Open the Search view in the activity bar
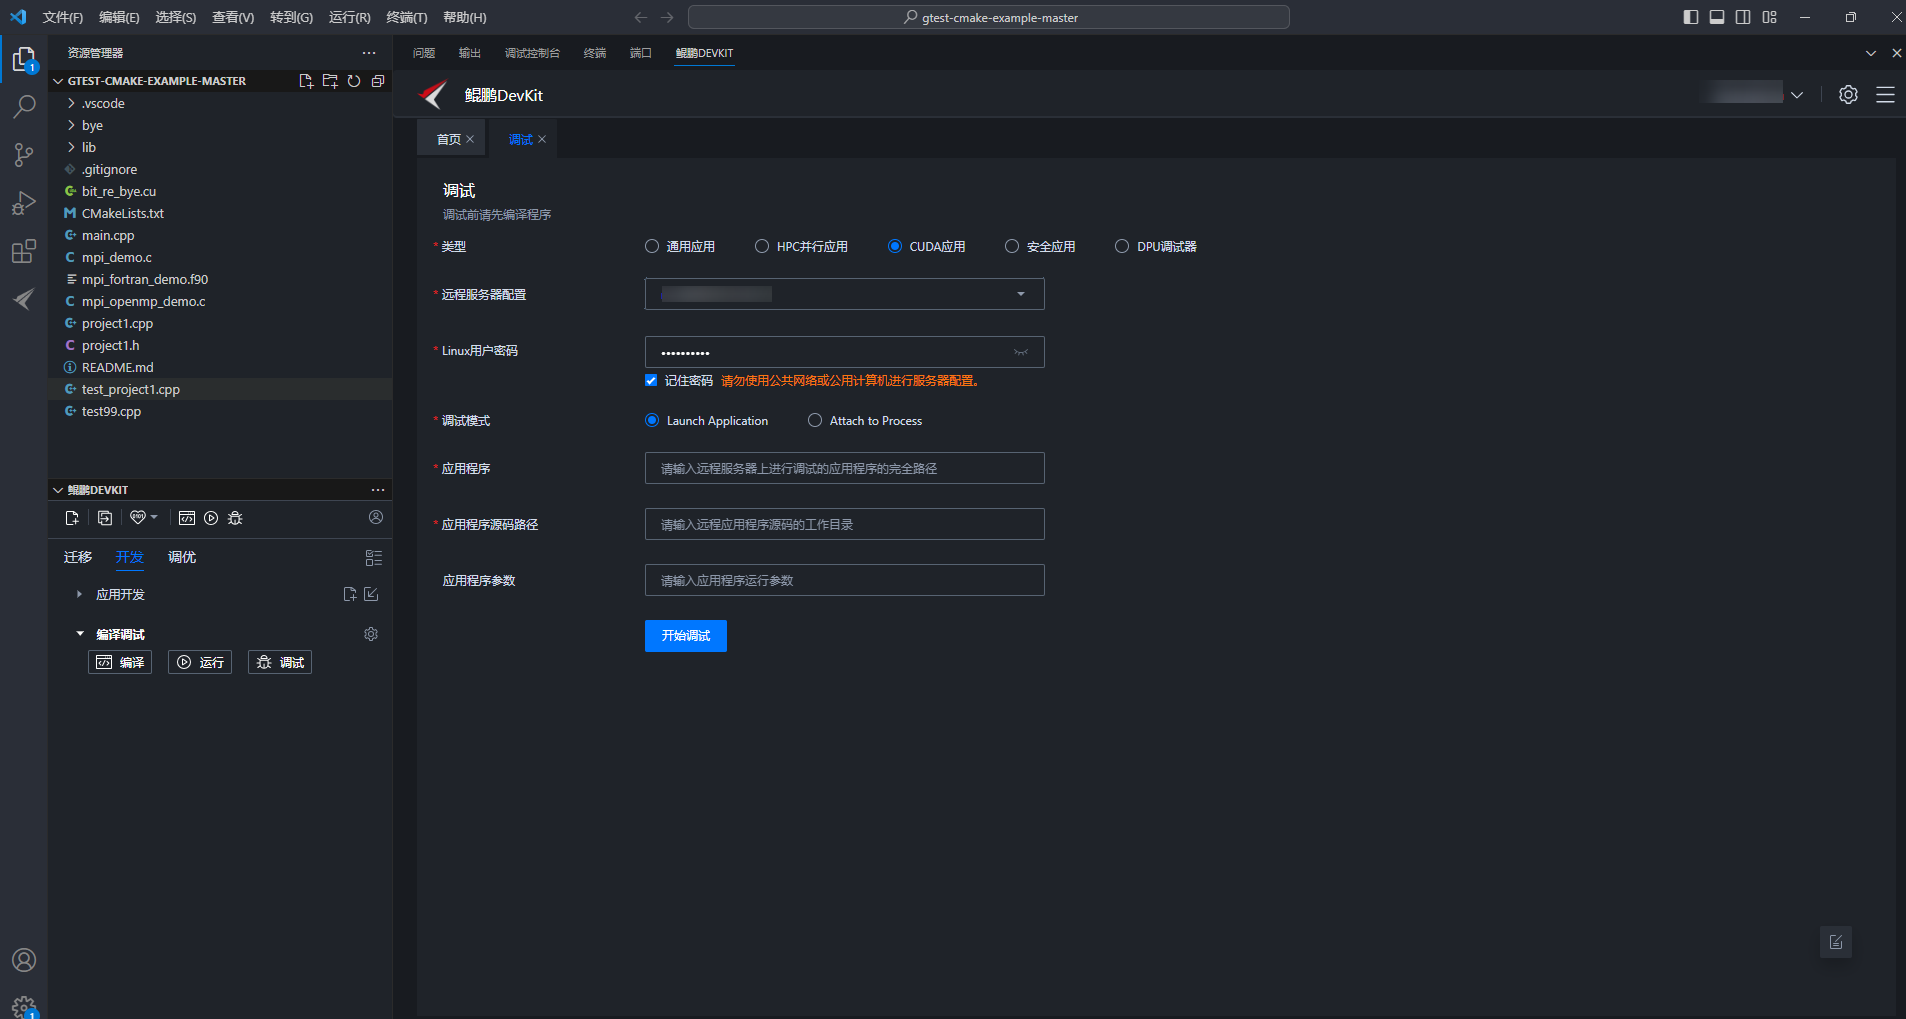This screenshot has width=1906, height=1019. pos(24,106)
